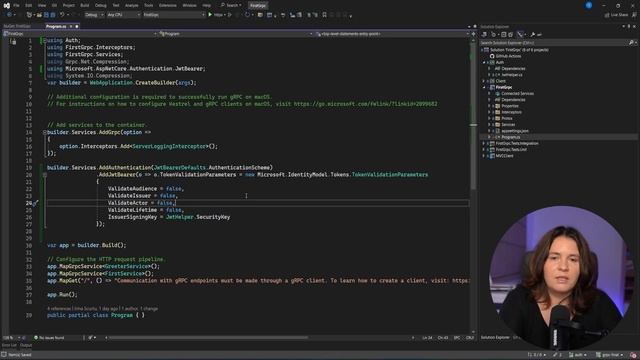Click the Auth repository indicator in status bar
This screenshot has width=640, height=360.
(x=578, y=355)
